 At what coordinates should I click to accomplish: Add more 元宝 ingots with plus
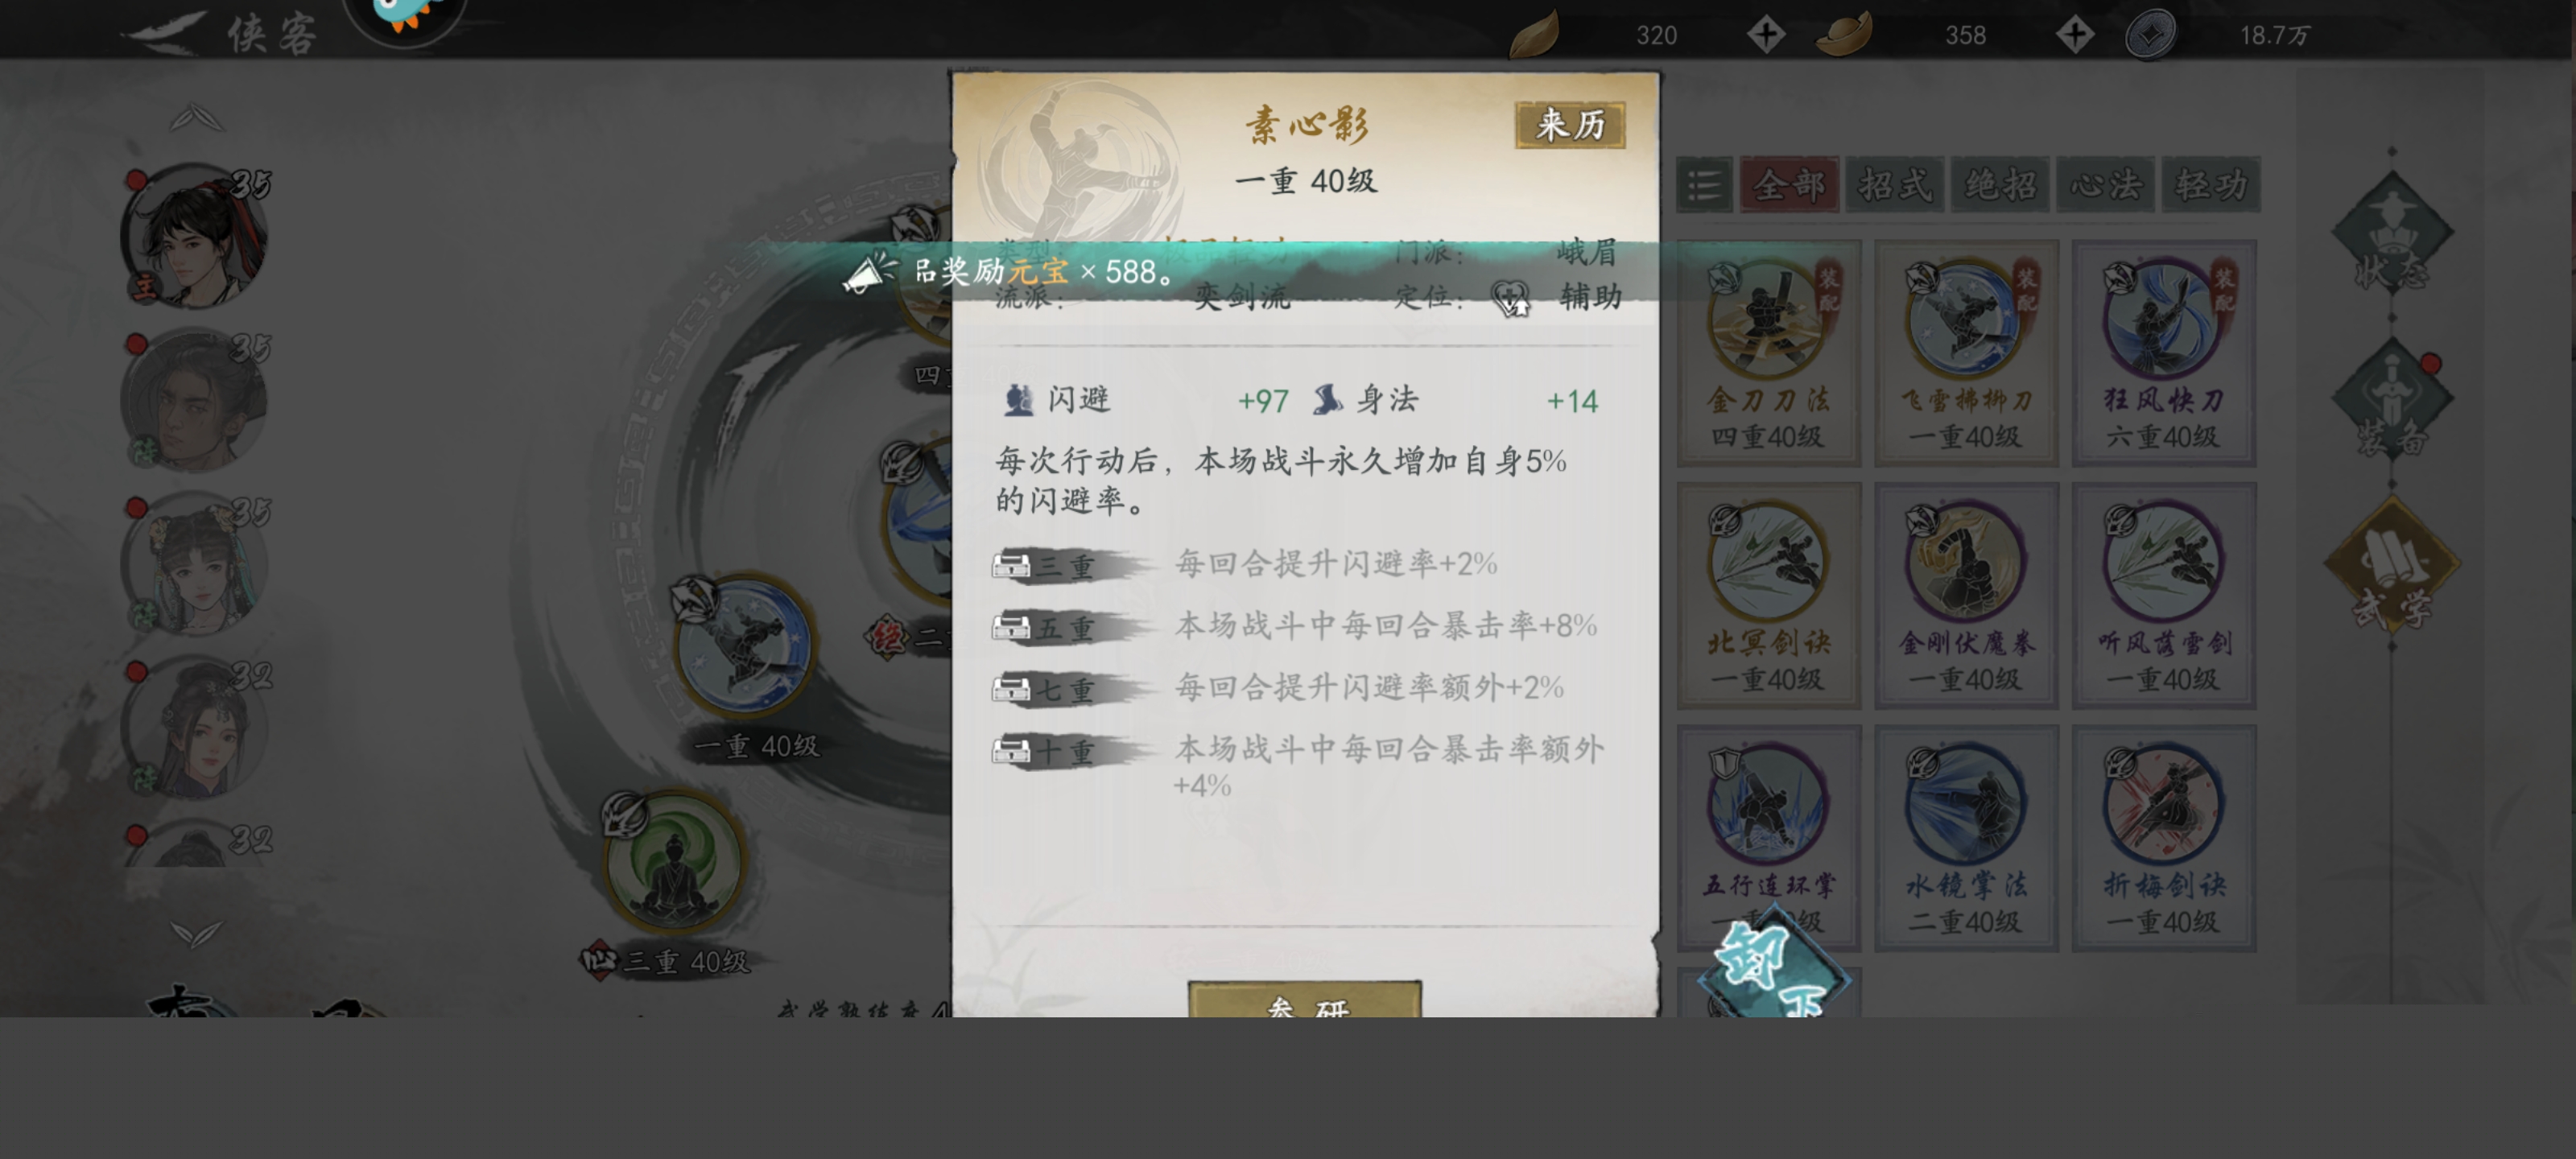pyautogui.click(x=2075, y=35)
